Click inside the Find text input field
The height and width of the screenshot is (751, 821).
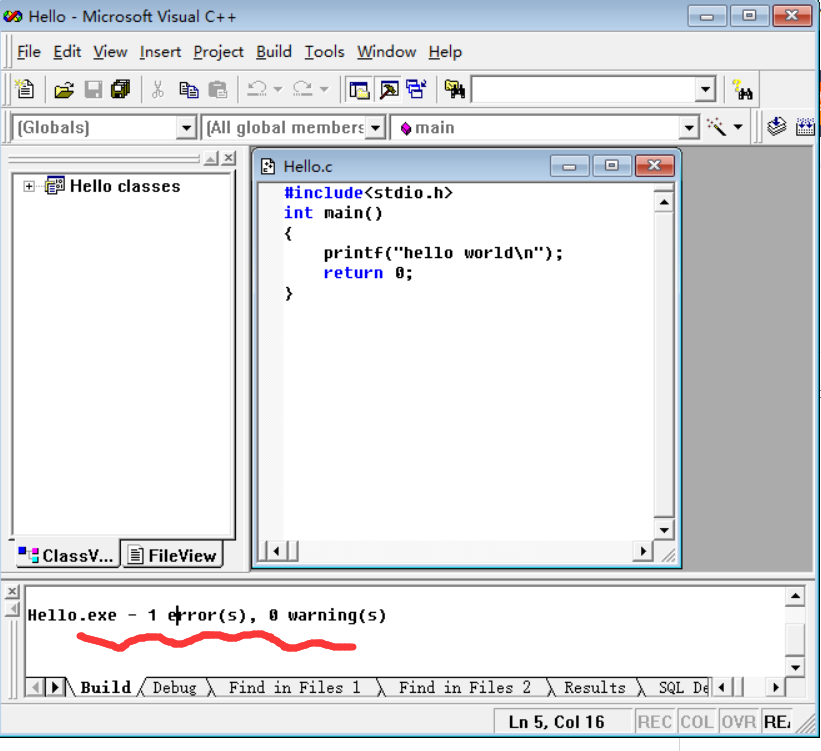583,90
